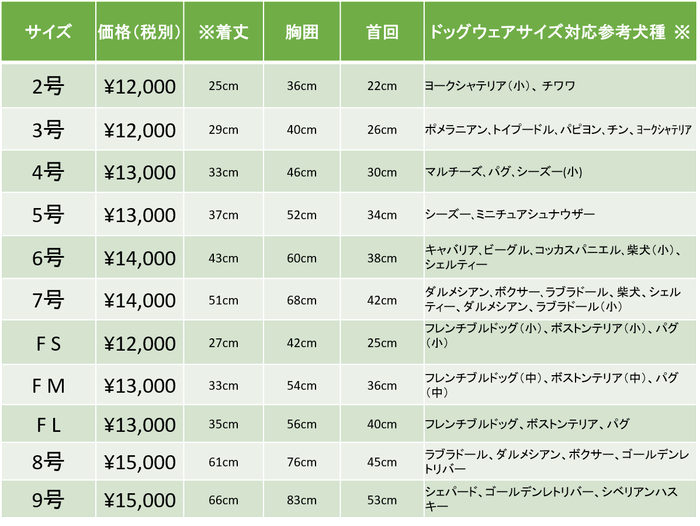Click the ¥15,000 price in the 8号 row
Screen dimensions: 700x526
pyautogui.click(x=140, y=461)
